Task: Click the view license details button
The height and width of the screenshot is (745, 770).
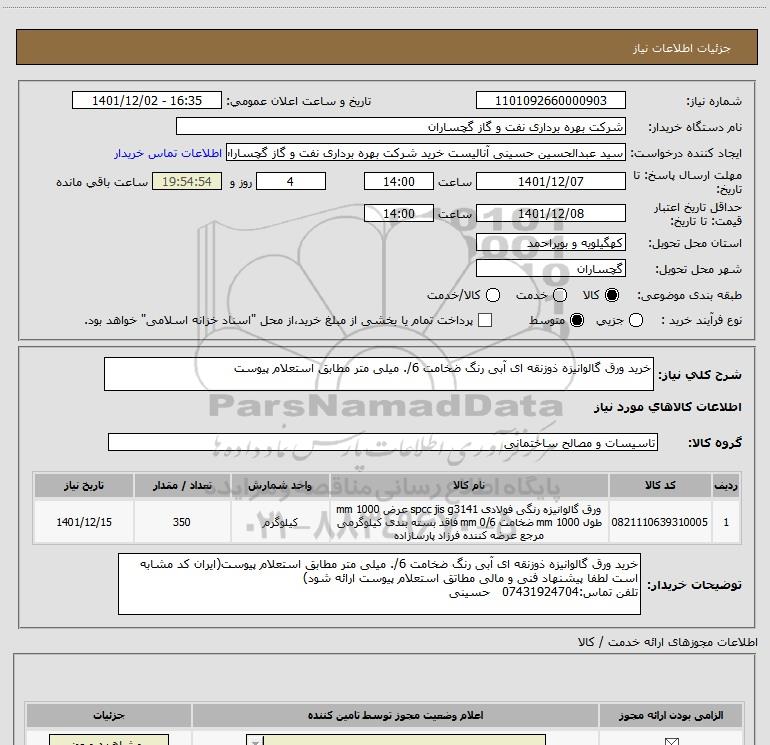Action: (x=109, y=741)
